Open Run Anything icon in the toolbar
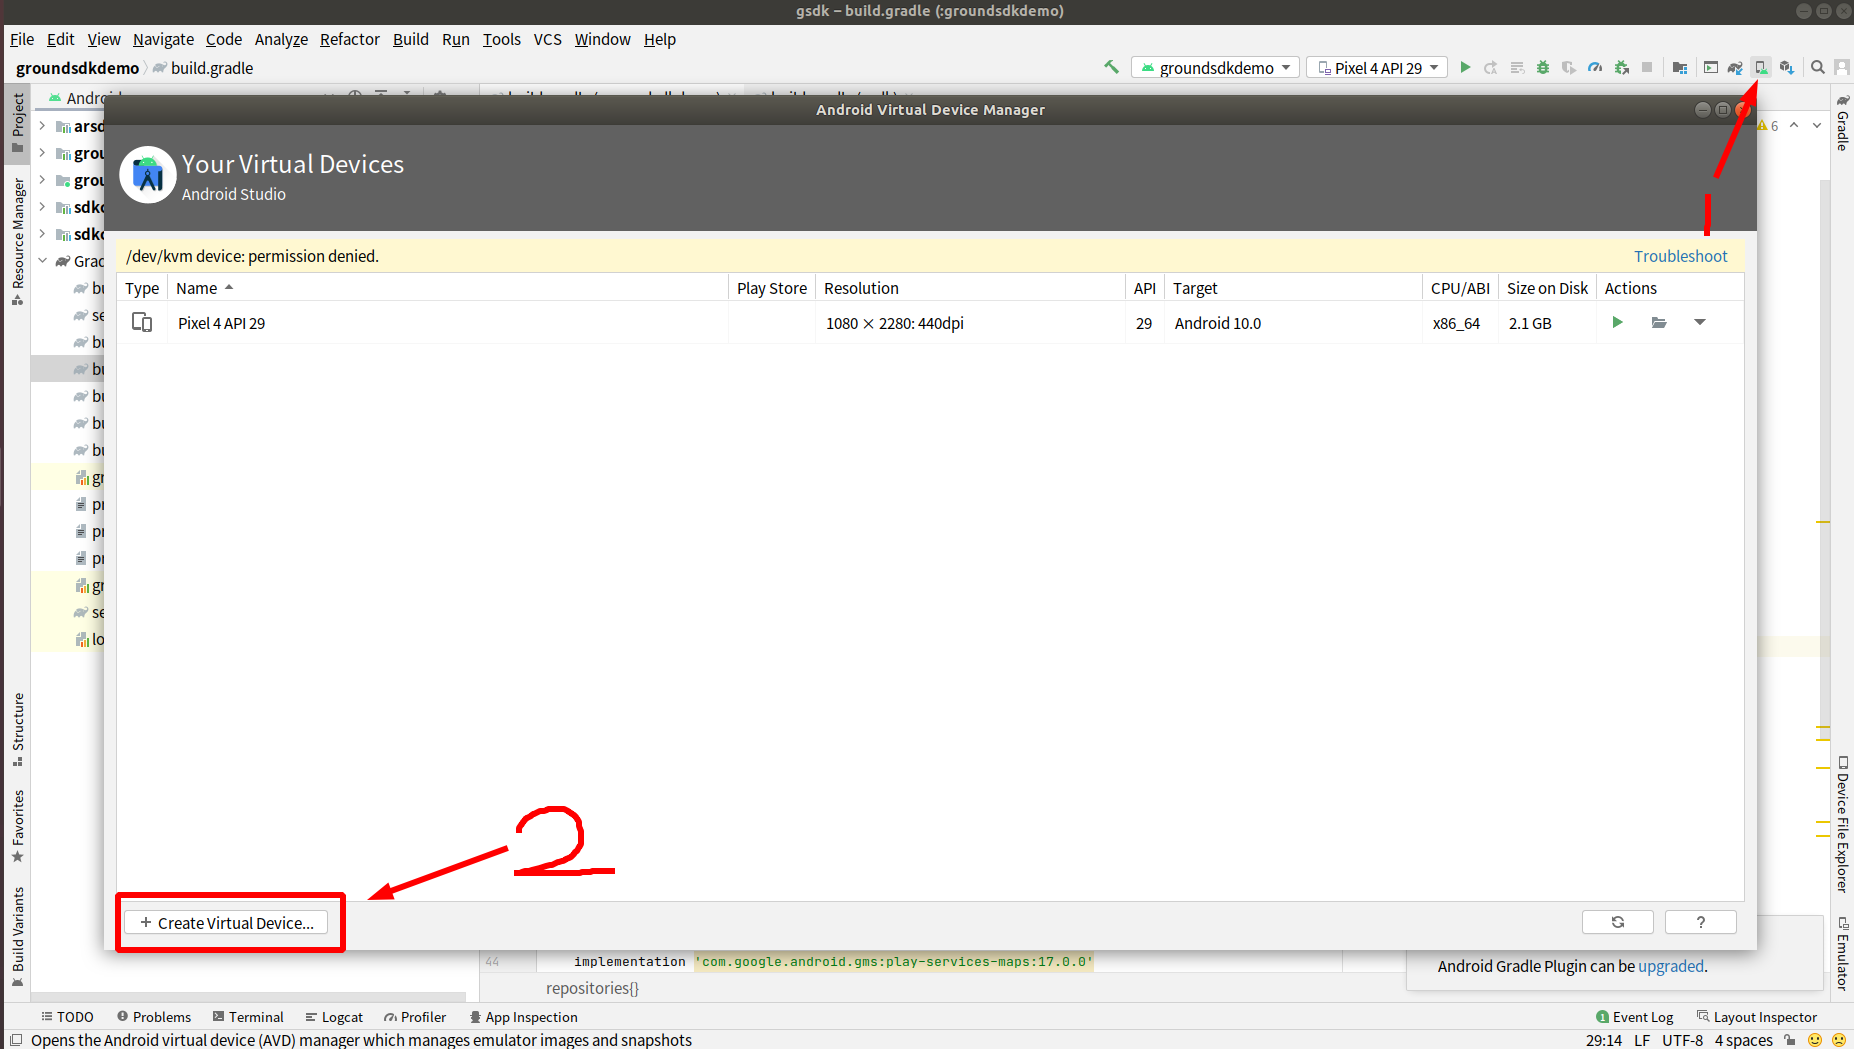 (1711, 67)
